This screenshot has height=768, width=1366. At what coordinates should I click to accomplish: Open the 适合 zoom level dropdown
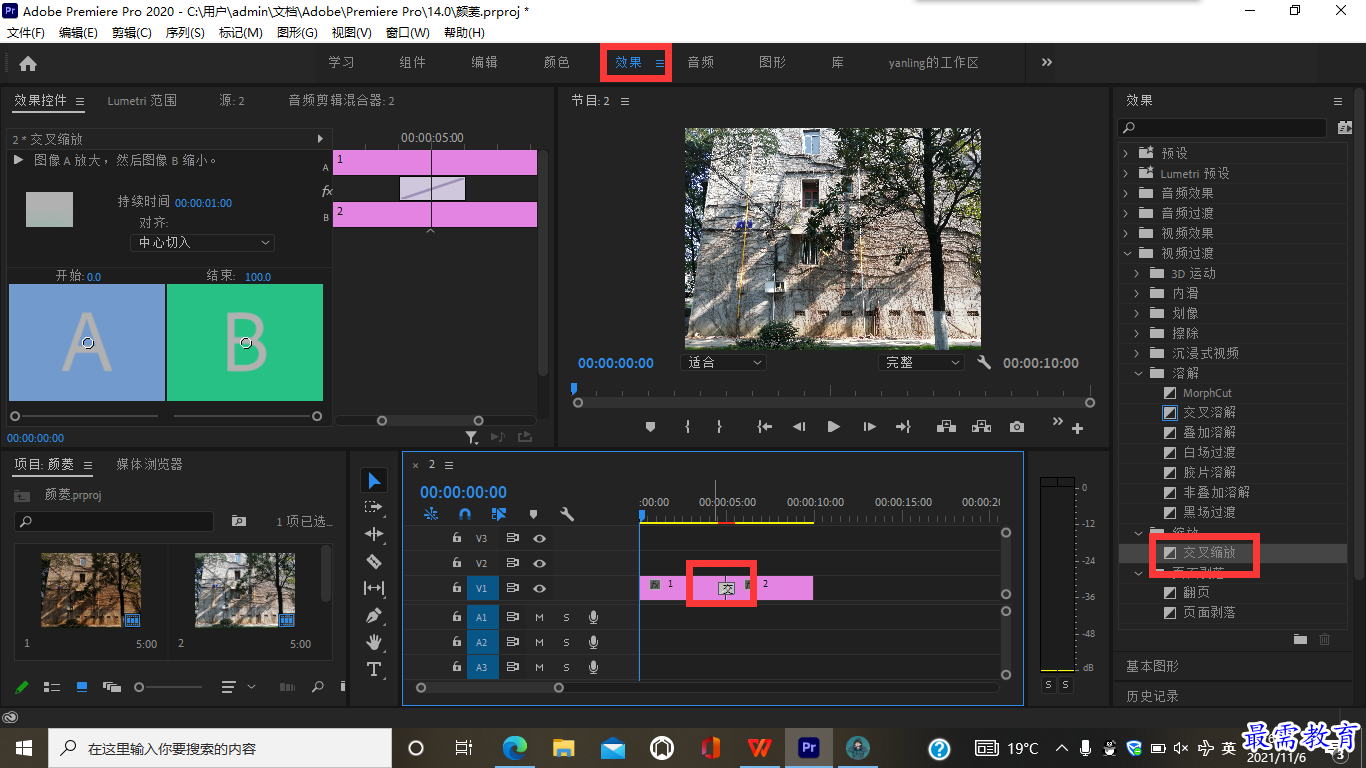click(x=724, y=363)
